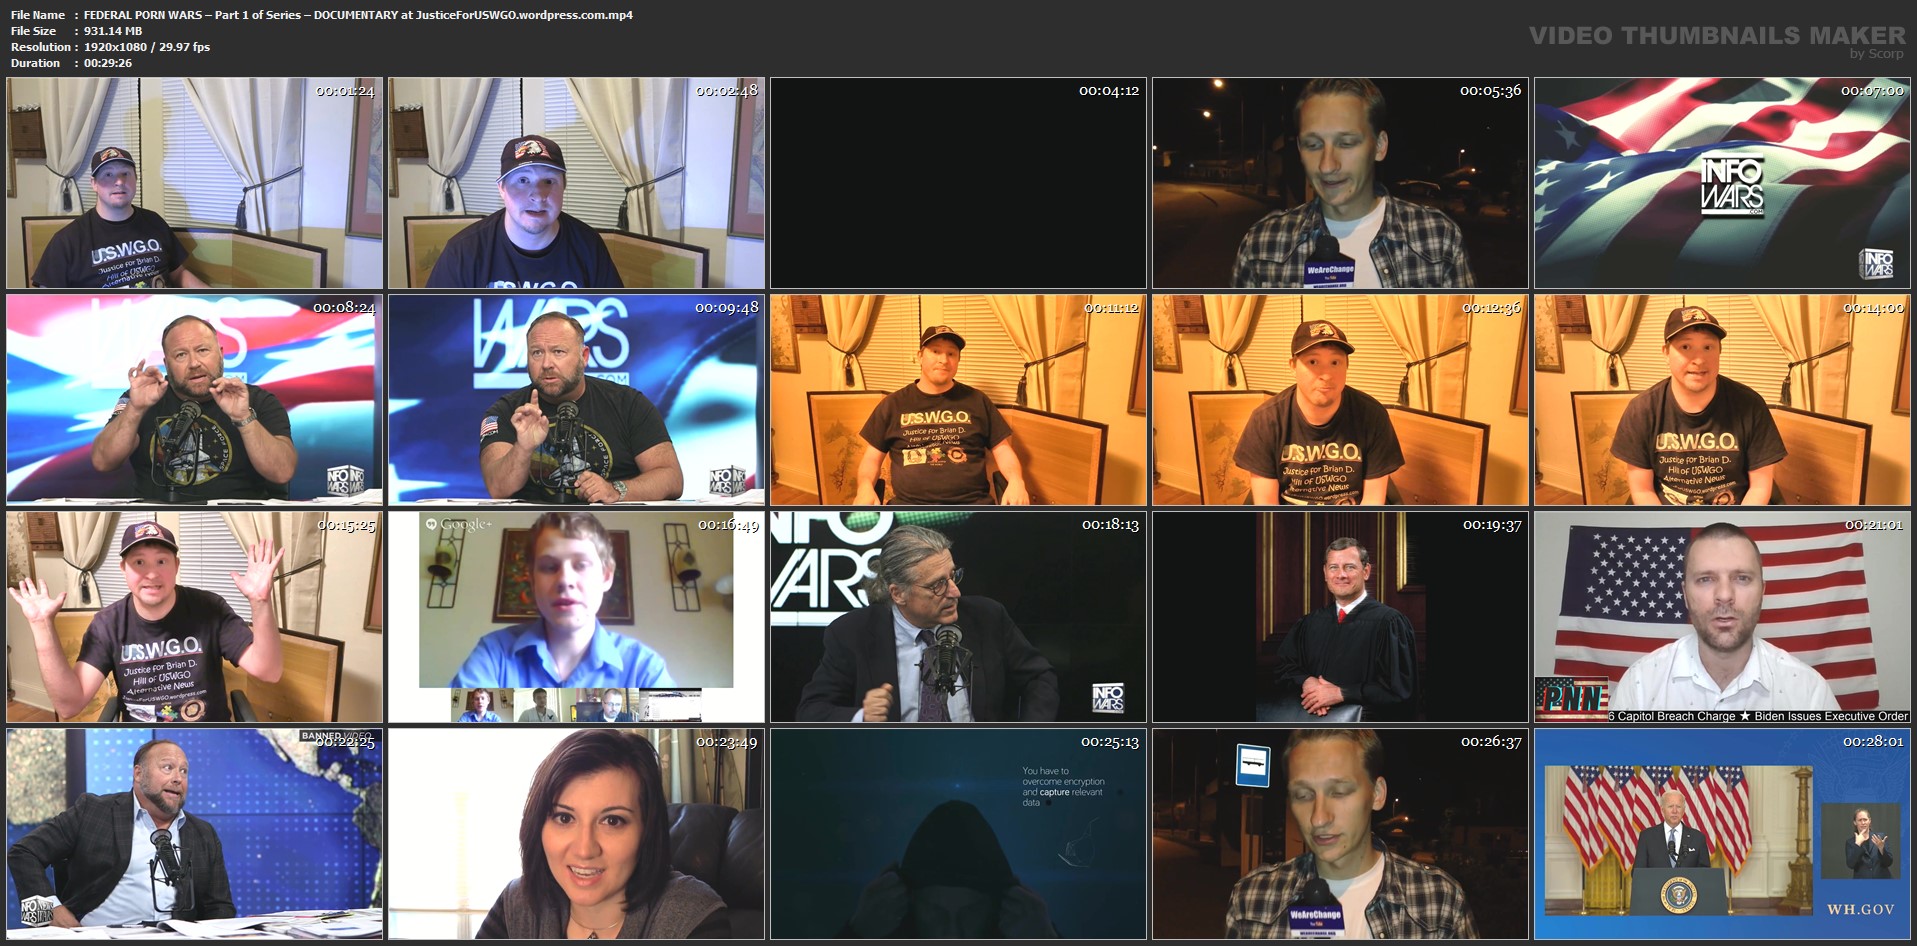Image resolution: width=1917 pixels, height=946 pixels.
Task: Click the Video Thumbnails Maker watermark title
Action: [1717, 35]
